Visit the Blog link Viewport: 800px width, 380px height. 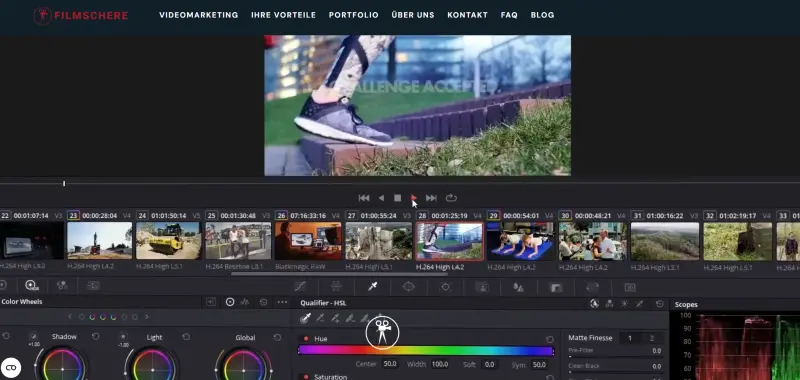pyautogui.click(x=542, y=15)
